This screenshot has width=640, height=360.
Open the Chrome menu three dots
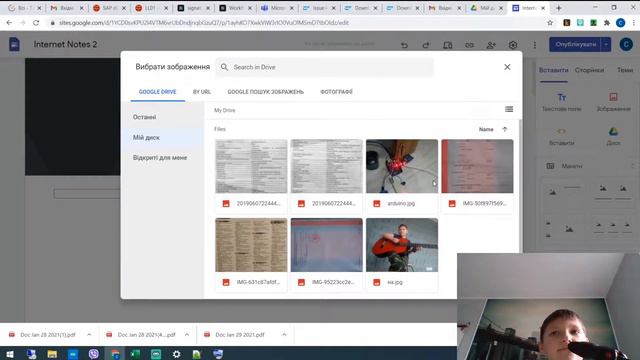click(633, 23)
